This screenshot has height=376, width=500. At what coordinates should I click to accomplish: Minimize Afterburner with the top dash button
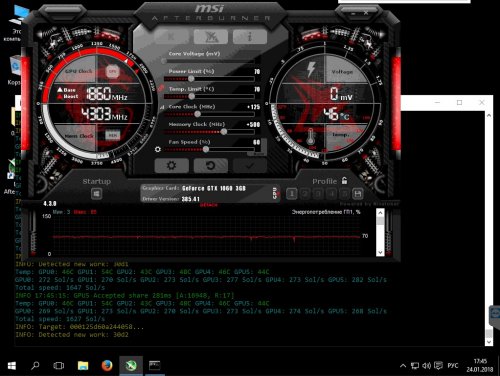click(x=354, y=13)
